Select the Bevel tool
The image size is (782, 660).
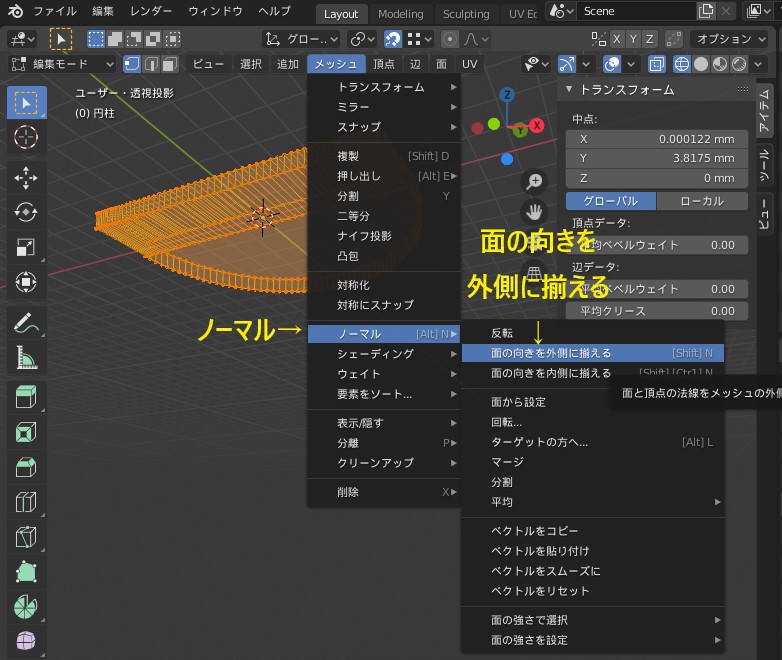click(26, 467)
